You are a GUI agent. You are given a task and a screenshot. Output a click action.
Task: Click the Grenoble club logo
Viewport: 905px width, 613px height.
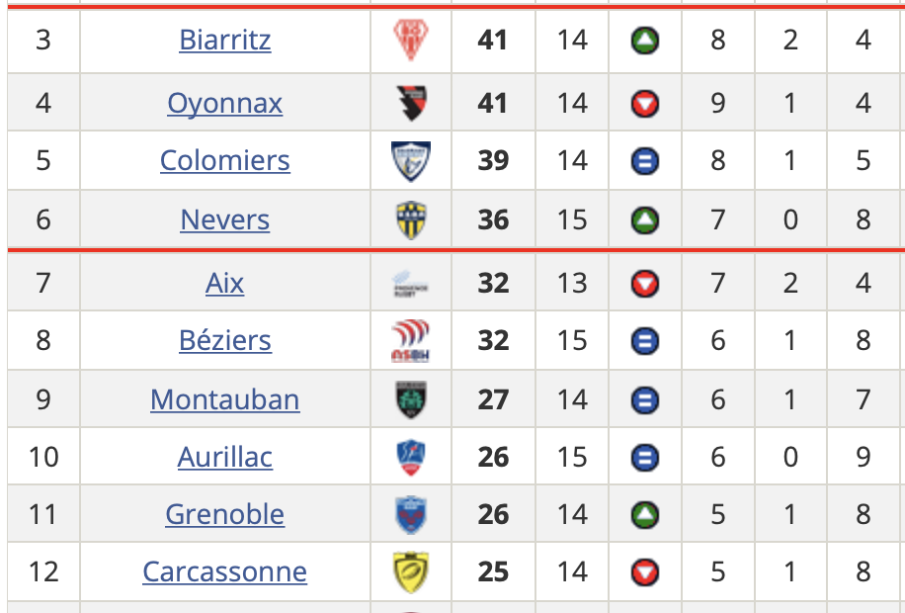pos(411,514)
